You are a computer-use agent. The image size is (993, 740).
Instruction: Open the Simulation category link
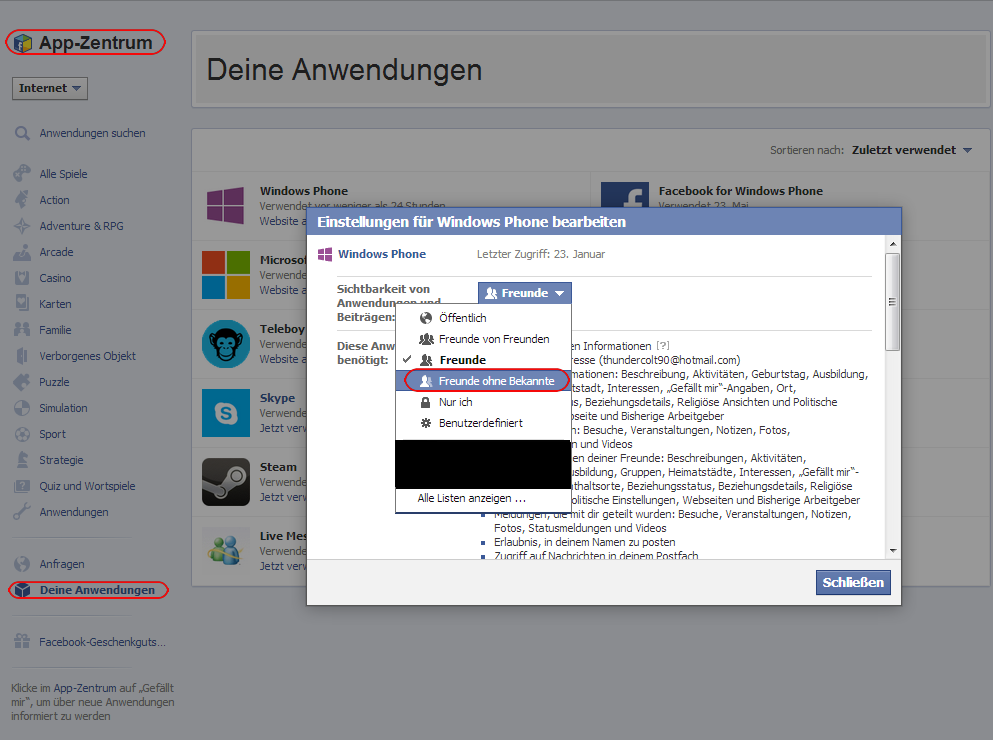pos(63,408)
